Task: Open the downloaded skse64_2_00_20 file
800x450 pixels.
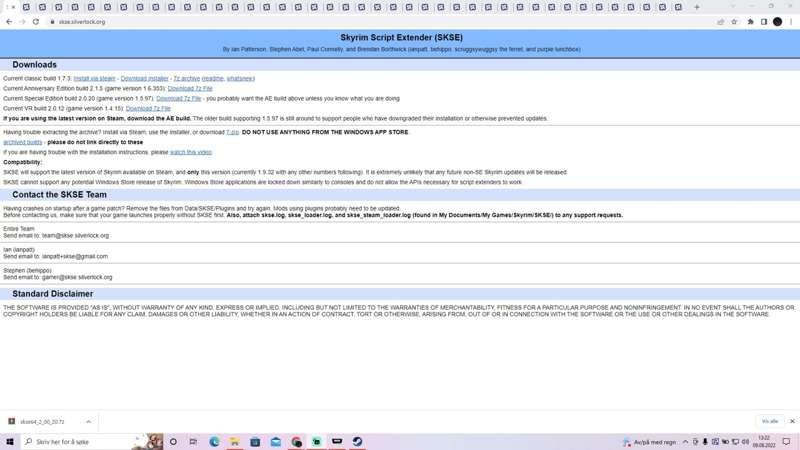Action: pos(42,422)
